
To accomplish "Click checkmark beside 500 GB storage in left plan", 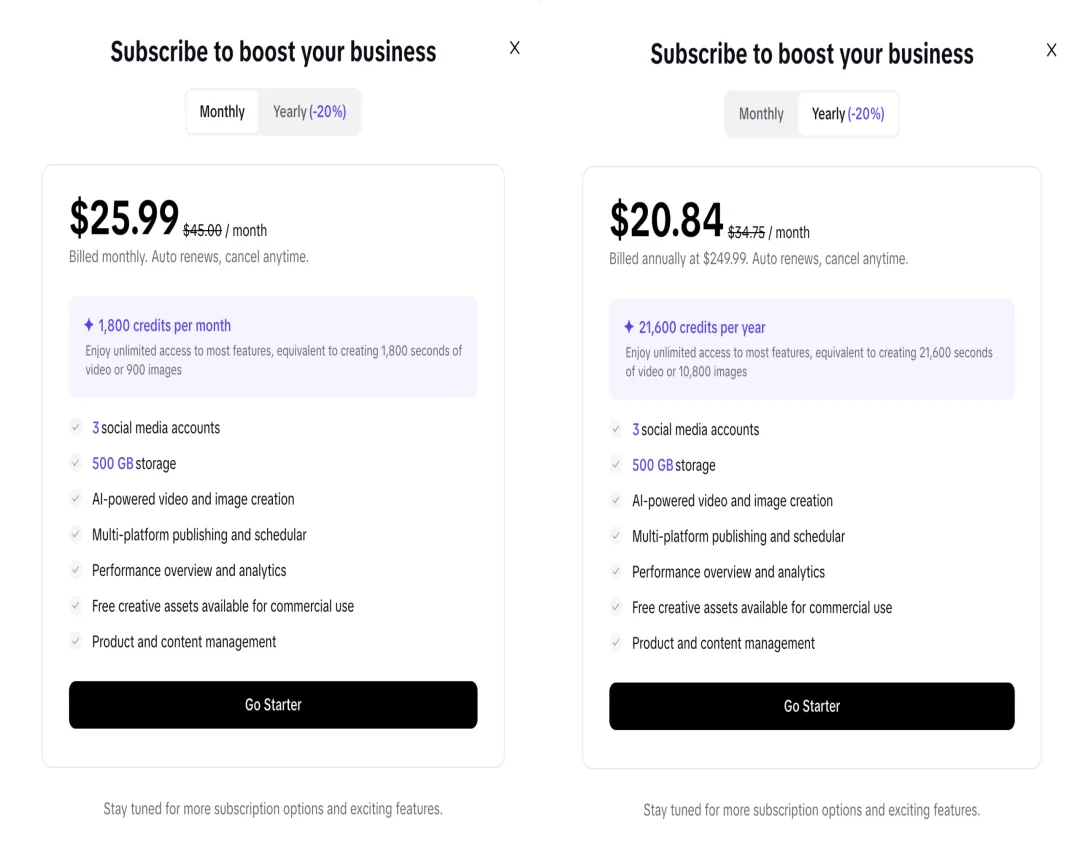I will point(76,463).
